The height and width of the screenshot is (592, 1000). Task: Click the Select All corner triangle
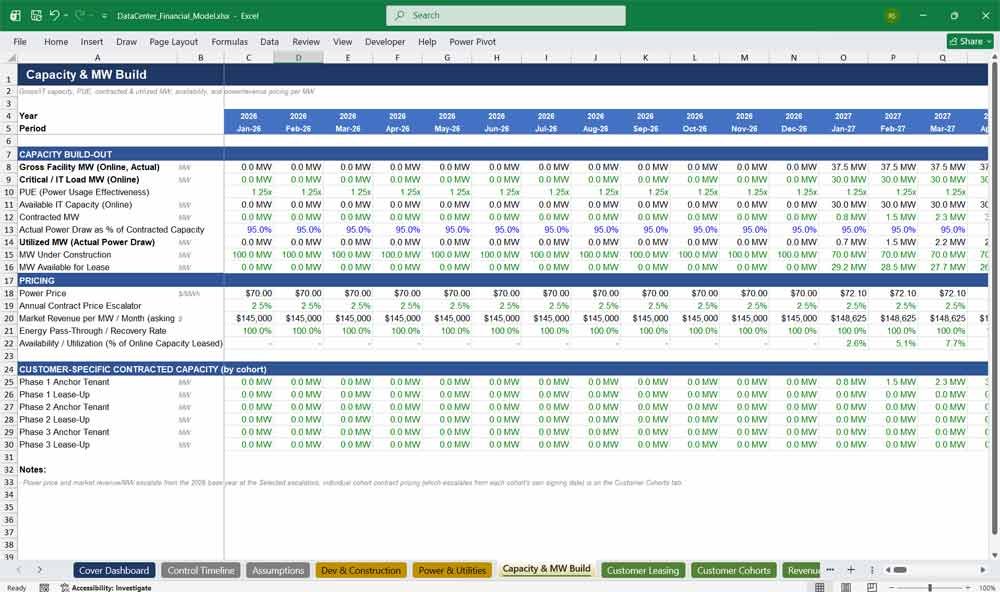click(x=10, y=57)
